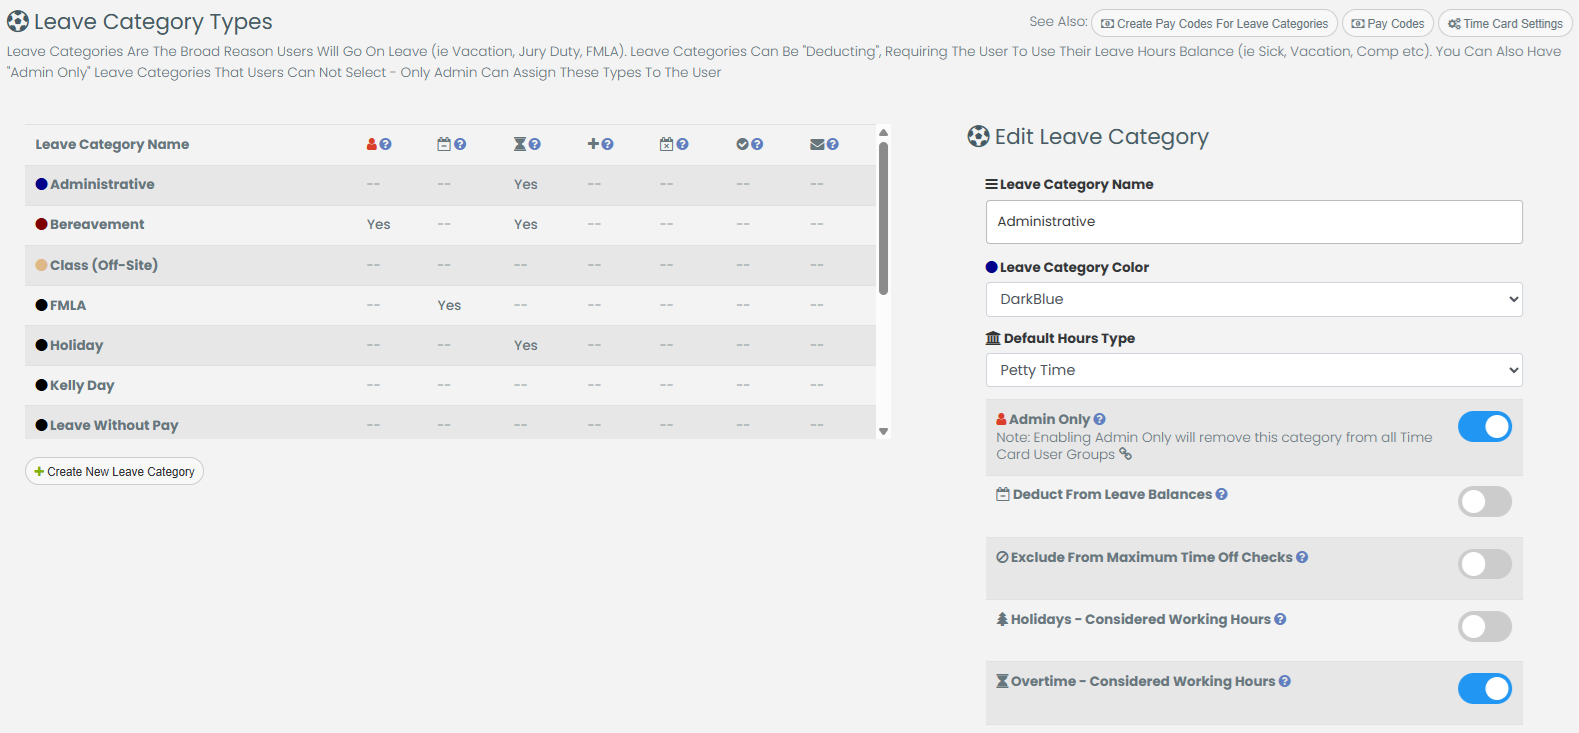The width and height of the screenshot is (1579, 733).
Task: Click the Time Card User Groups link icon
Action: 1125,454
